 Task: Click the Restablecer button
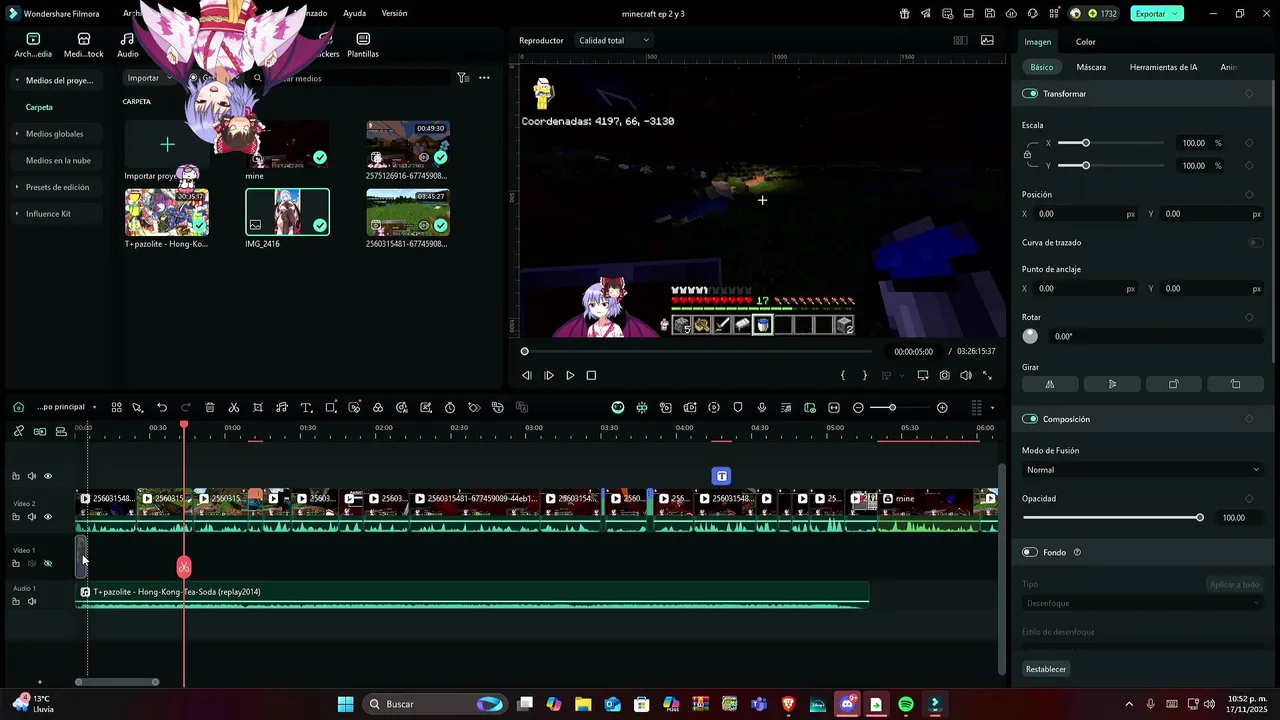1046,669
